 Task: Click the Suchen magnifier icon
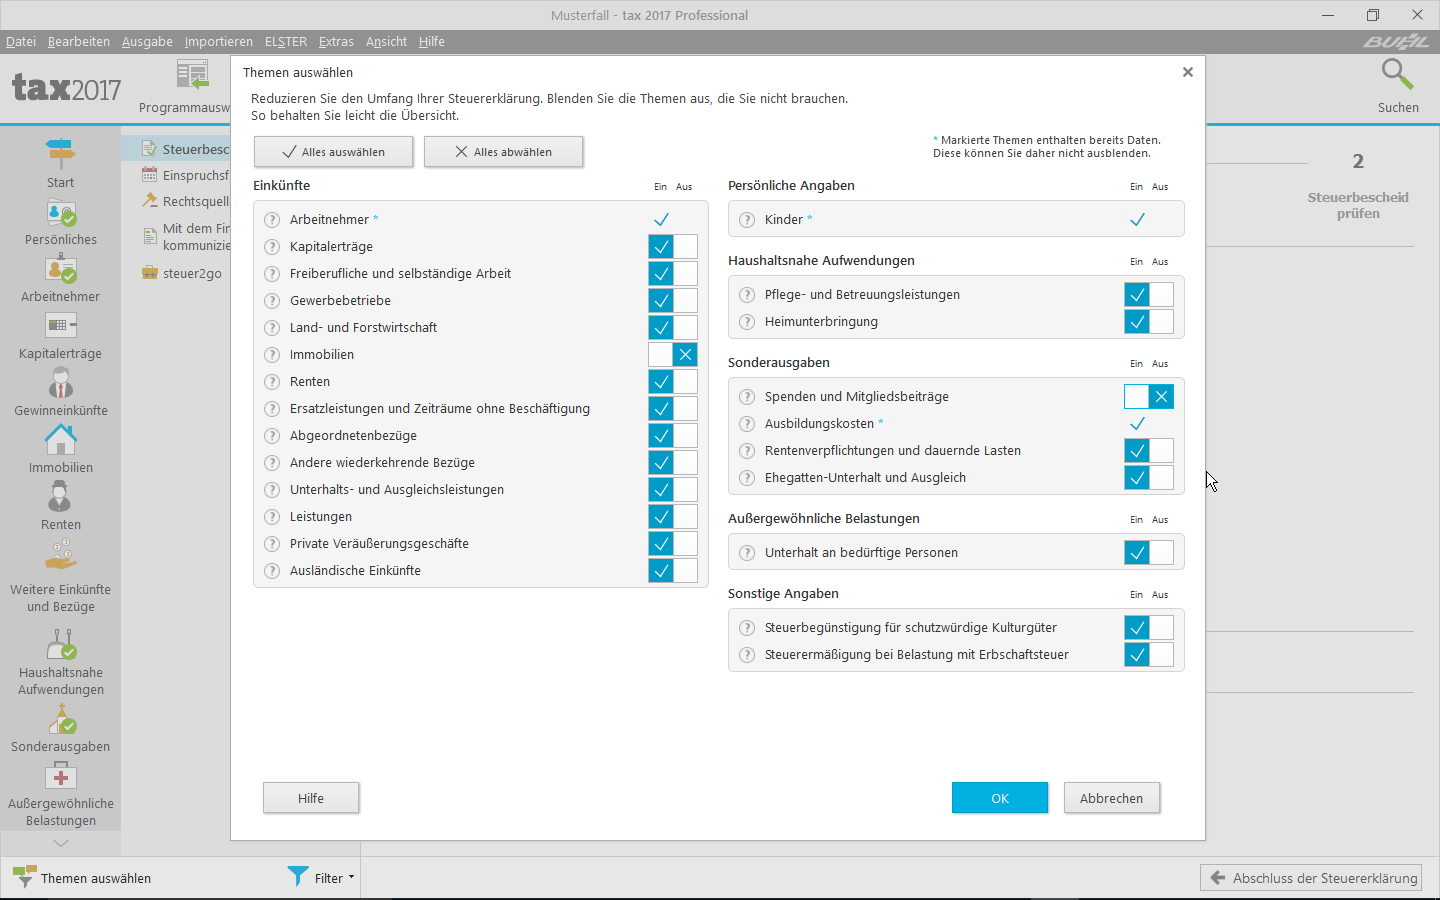(1397, 75)
